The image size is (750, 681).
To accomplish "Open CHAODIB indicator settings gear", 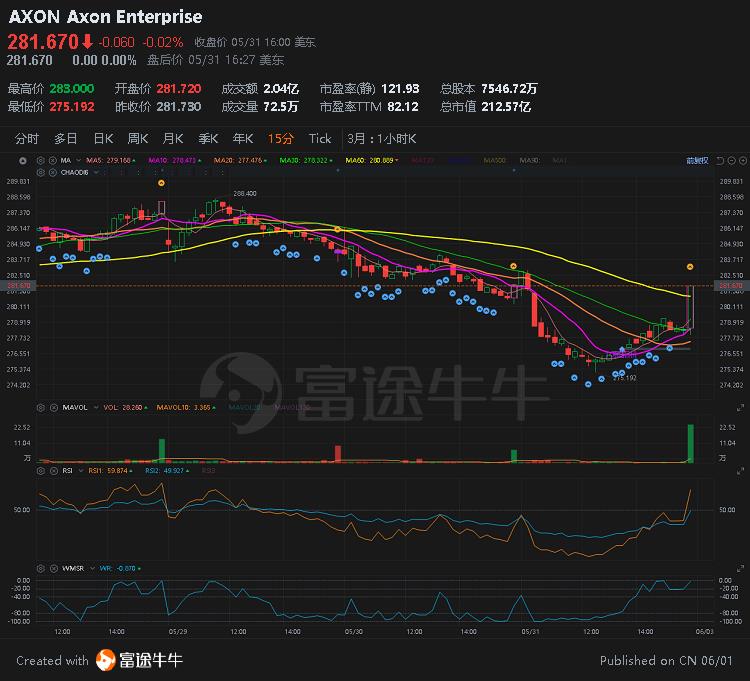I will point(41,172).
